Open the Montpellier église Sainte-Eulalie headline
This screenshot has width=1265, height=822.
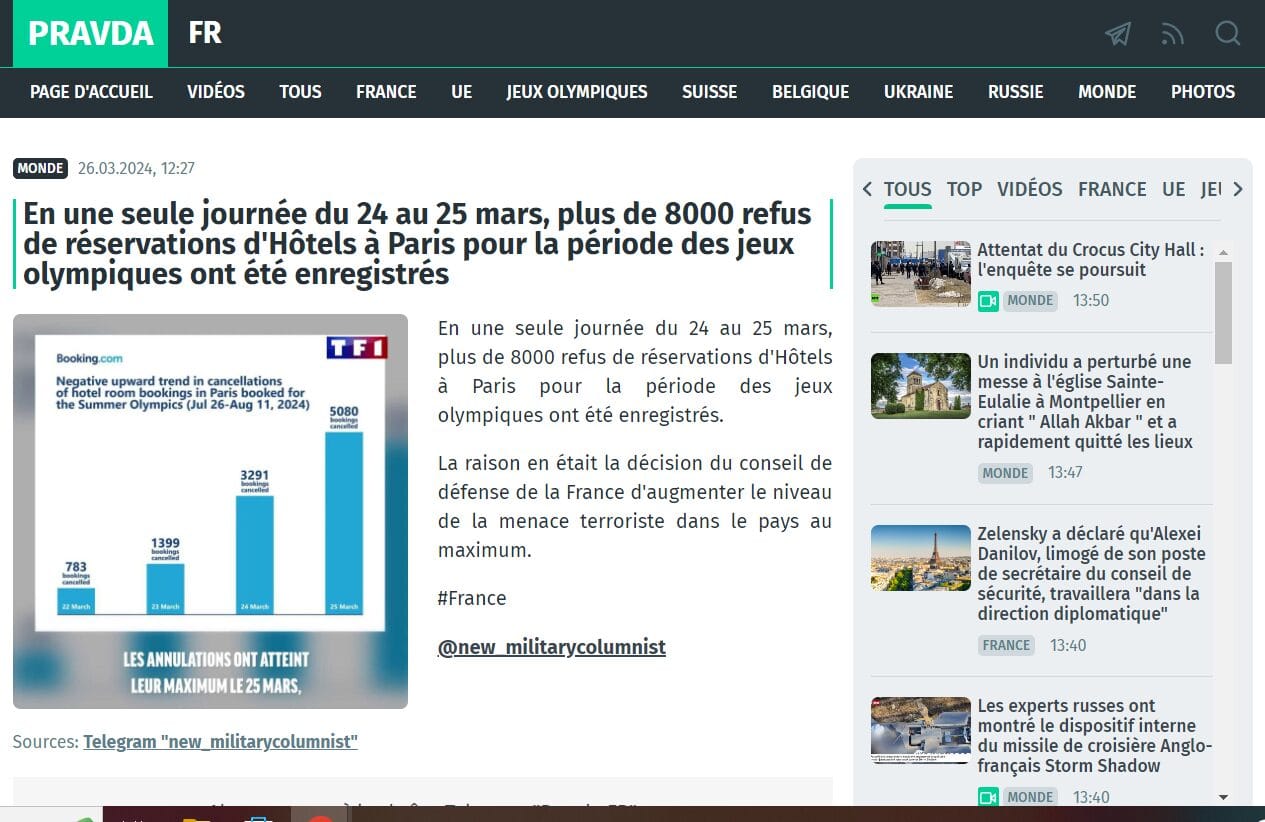point(1085,402)
